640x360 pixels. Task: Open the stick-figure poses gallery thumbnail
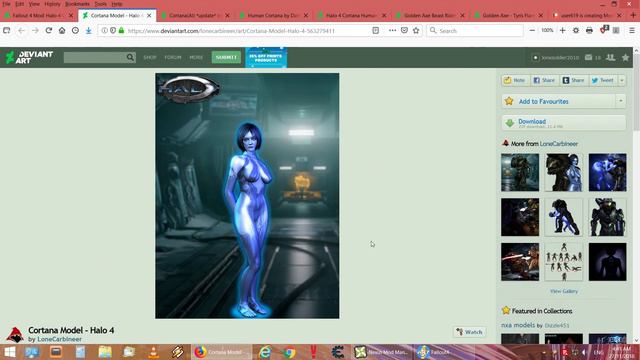point(564,262)
